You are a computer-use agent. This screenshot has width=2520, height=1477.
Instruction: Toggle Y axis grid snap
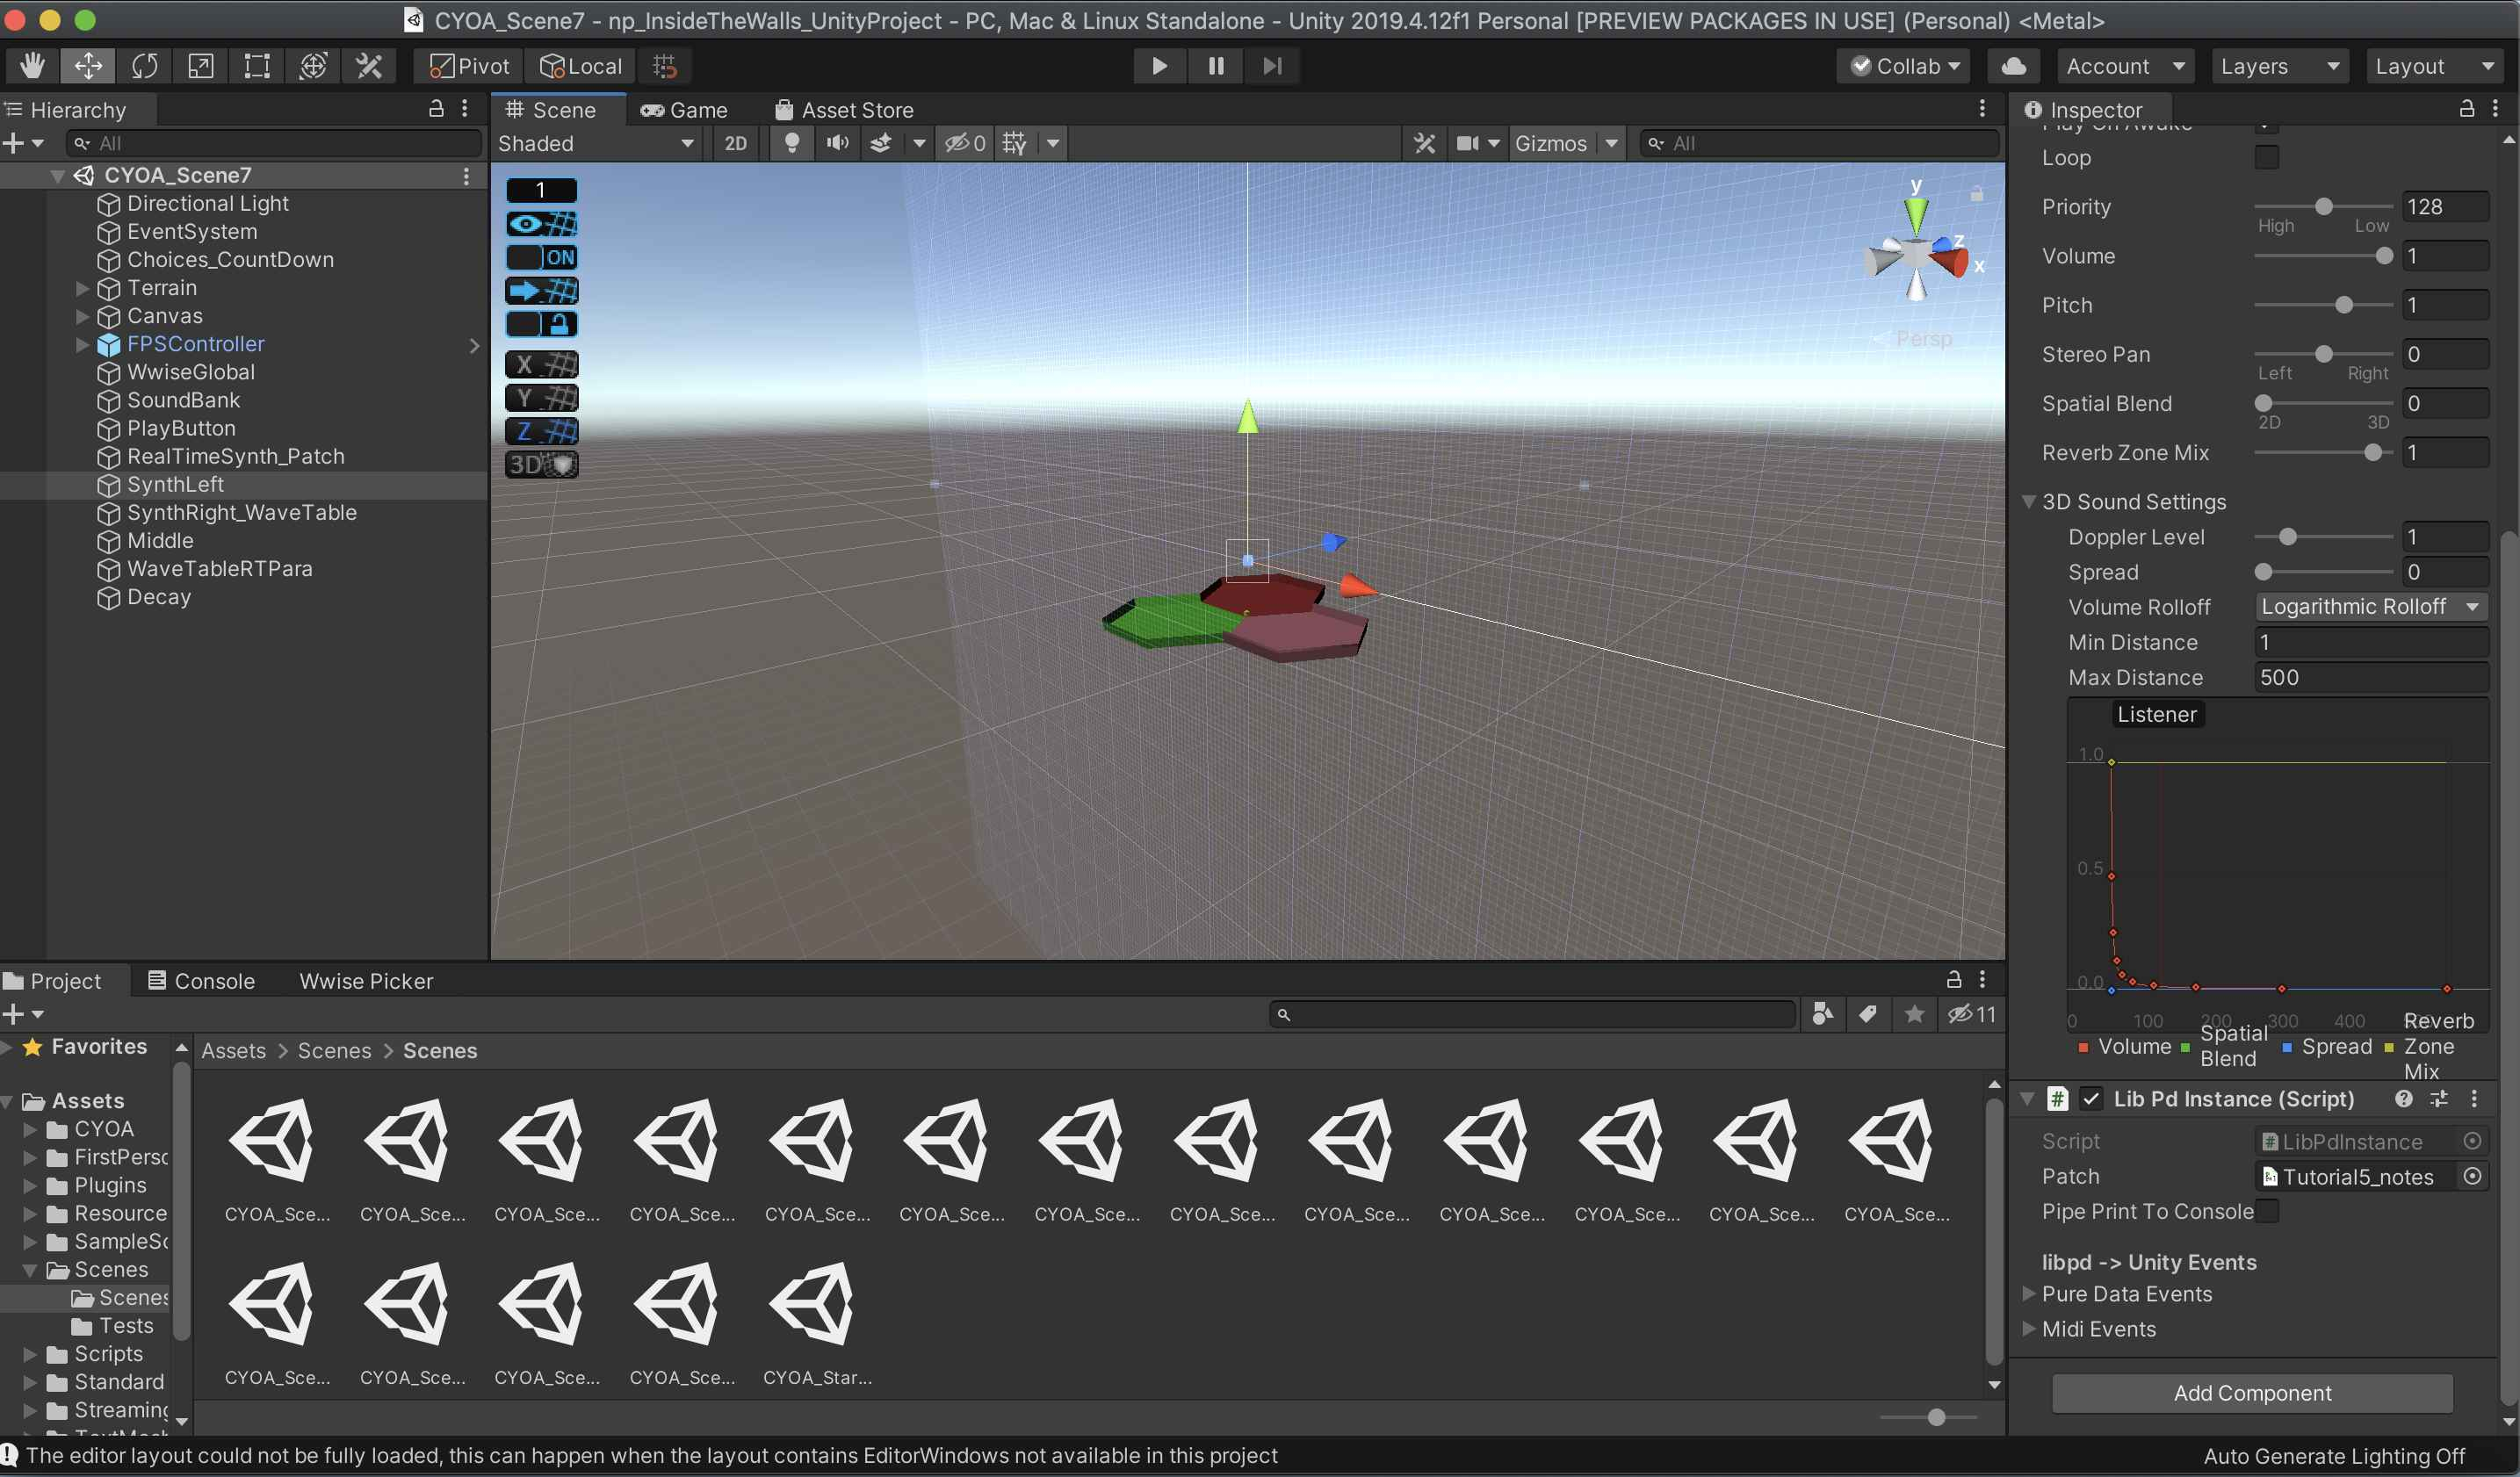(541, 398)
